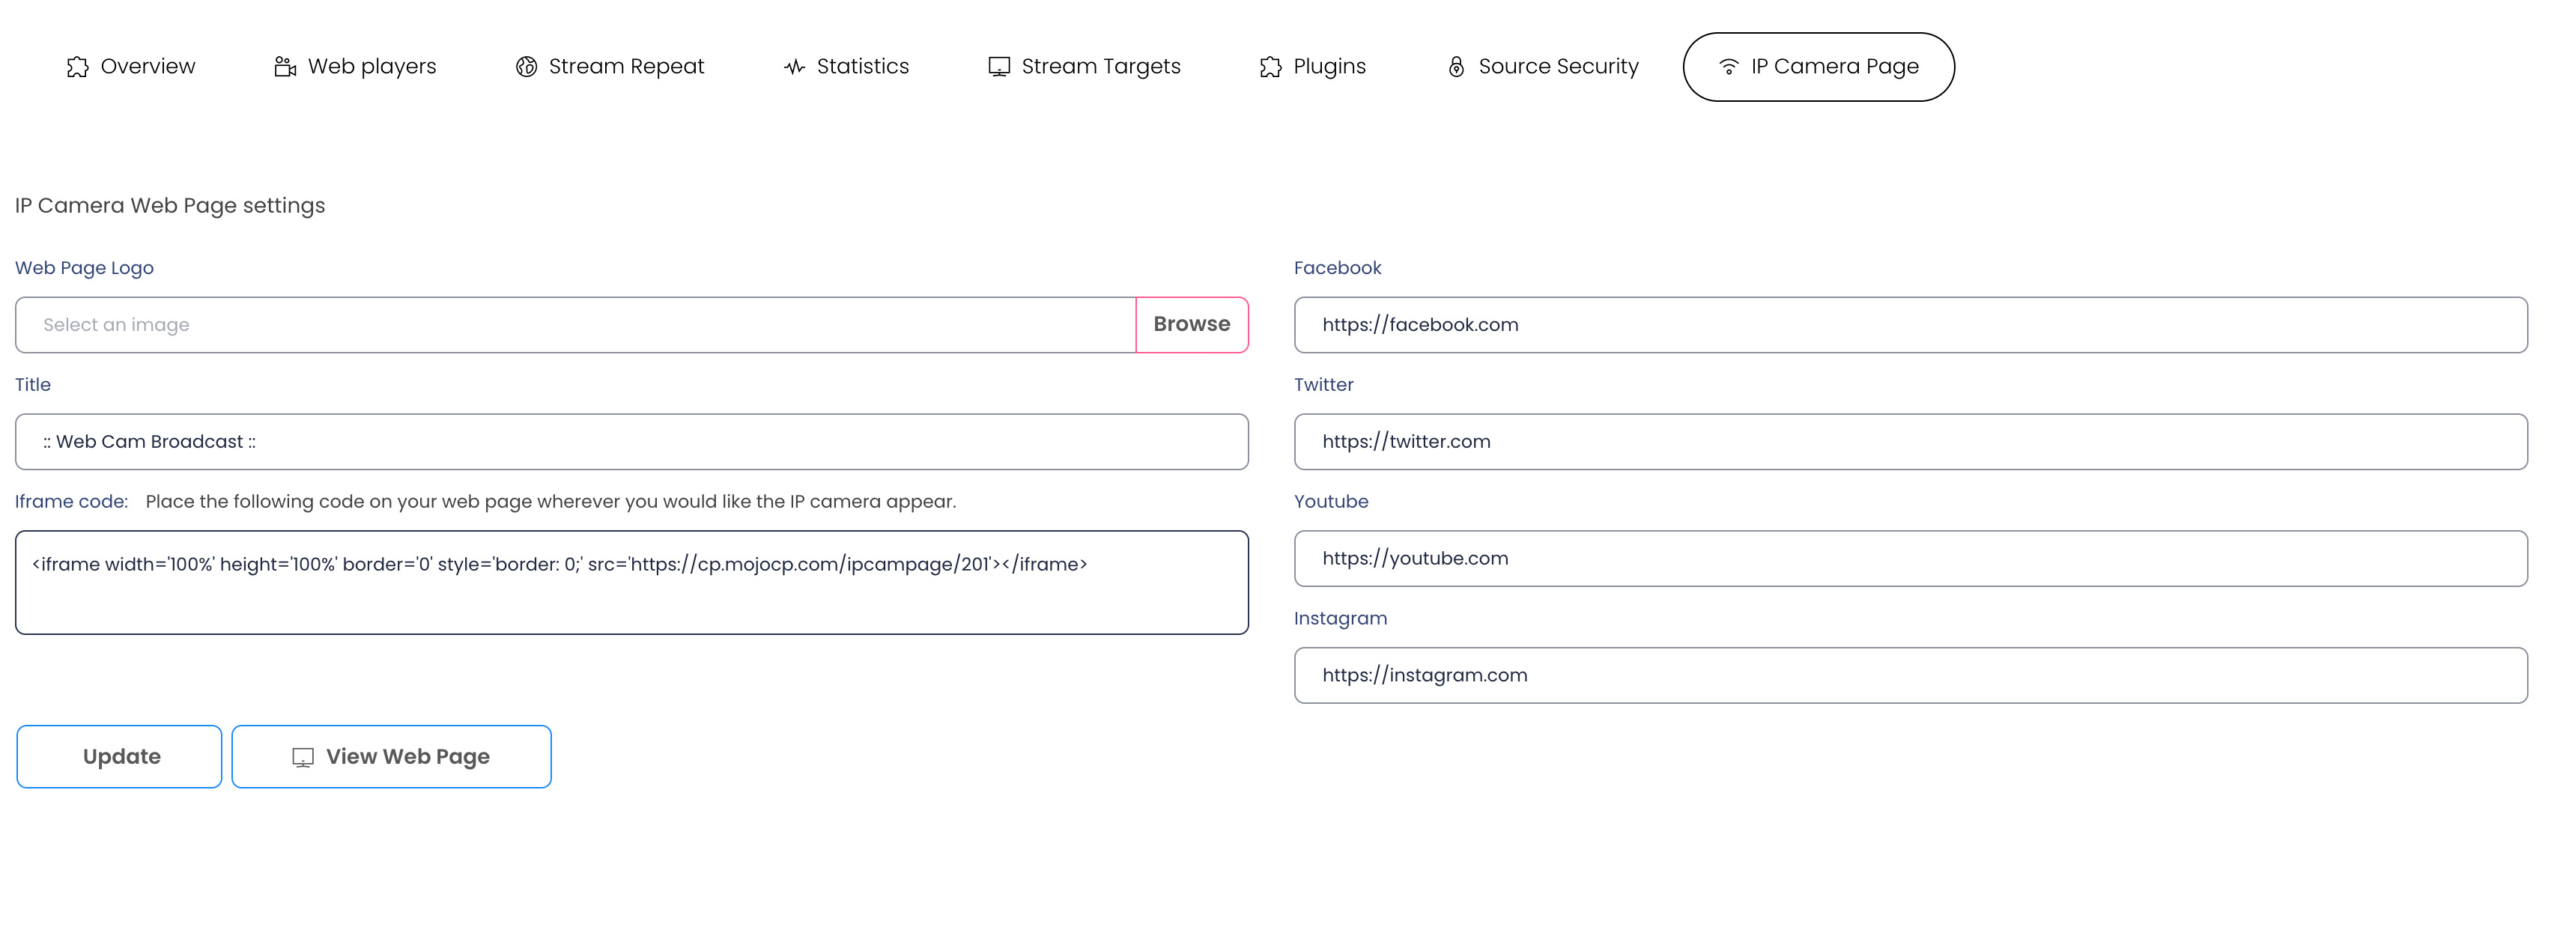Click the Facebook URL field
This screenshot has height=936, width=2560.
(1909, 325)
